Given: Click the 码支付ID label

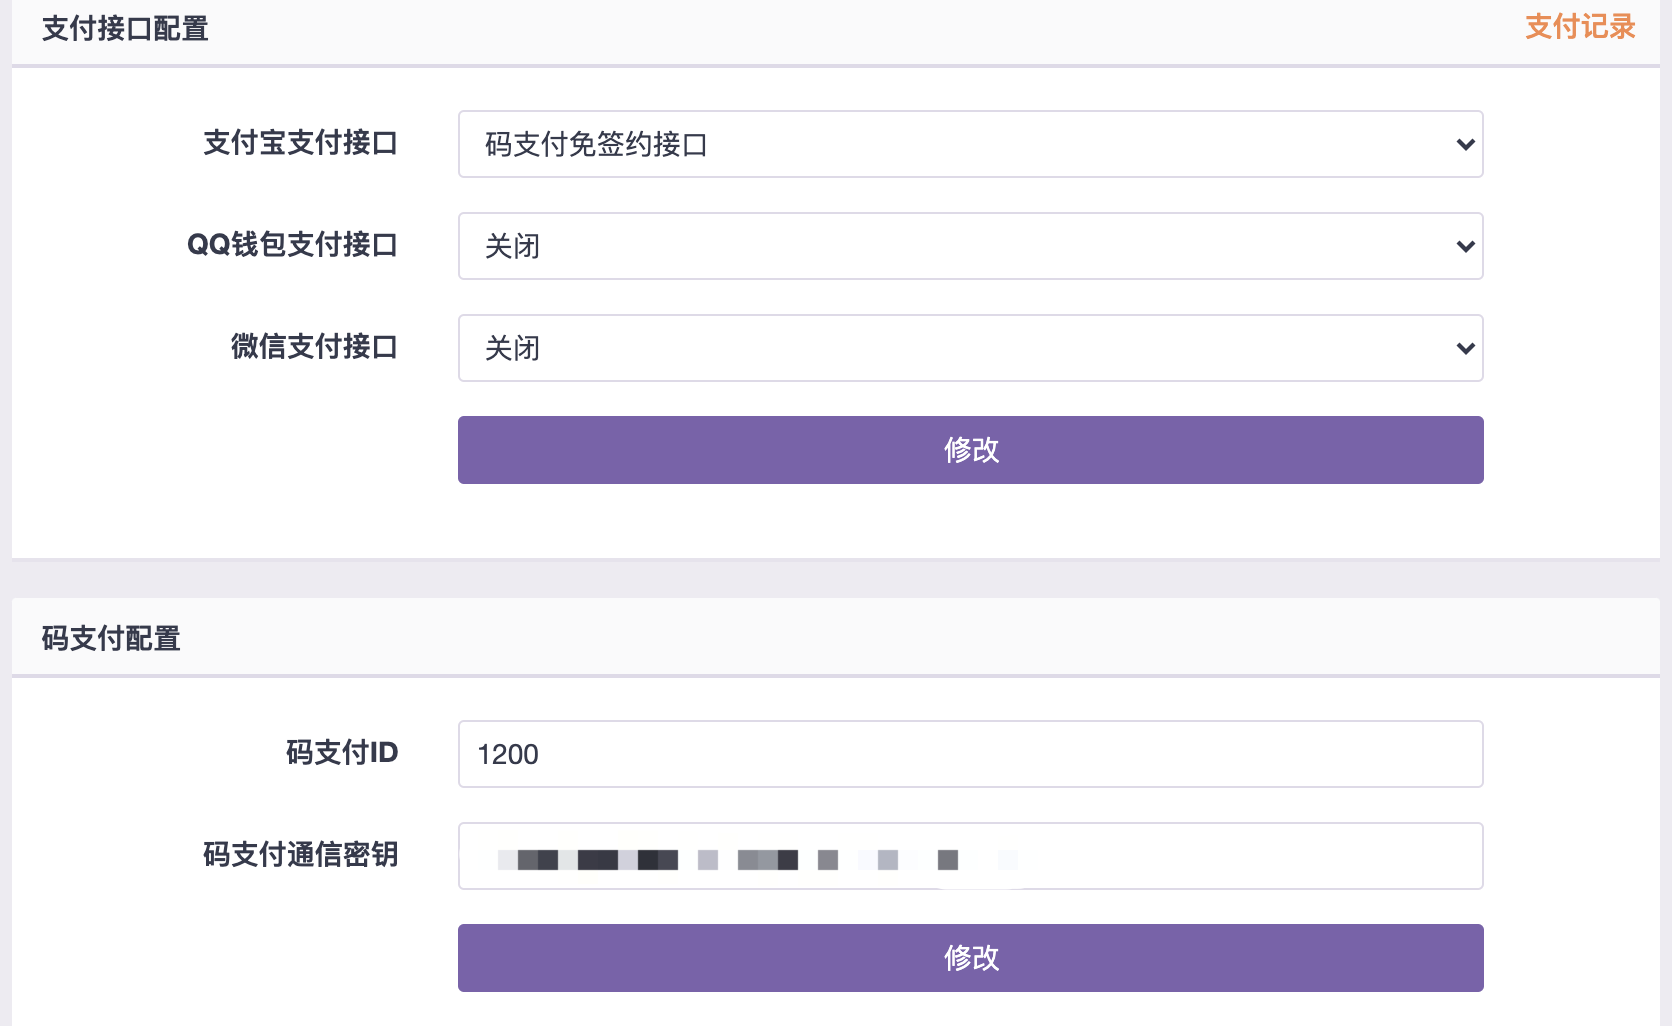Looking at the screenshot, I should [x=342, y=752].
